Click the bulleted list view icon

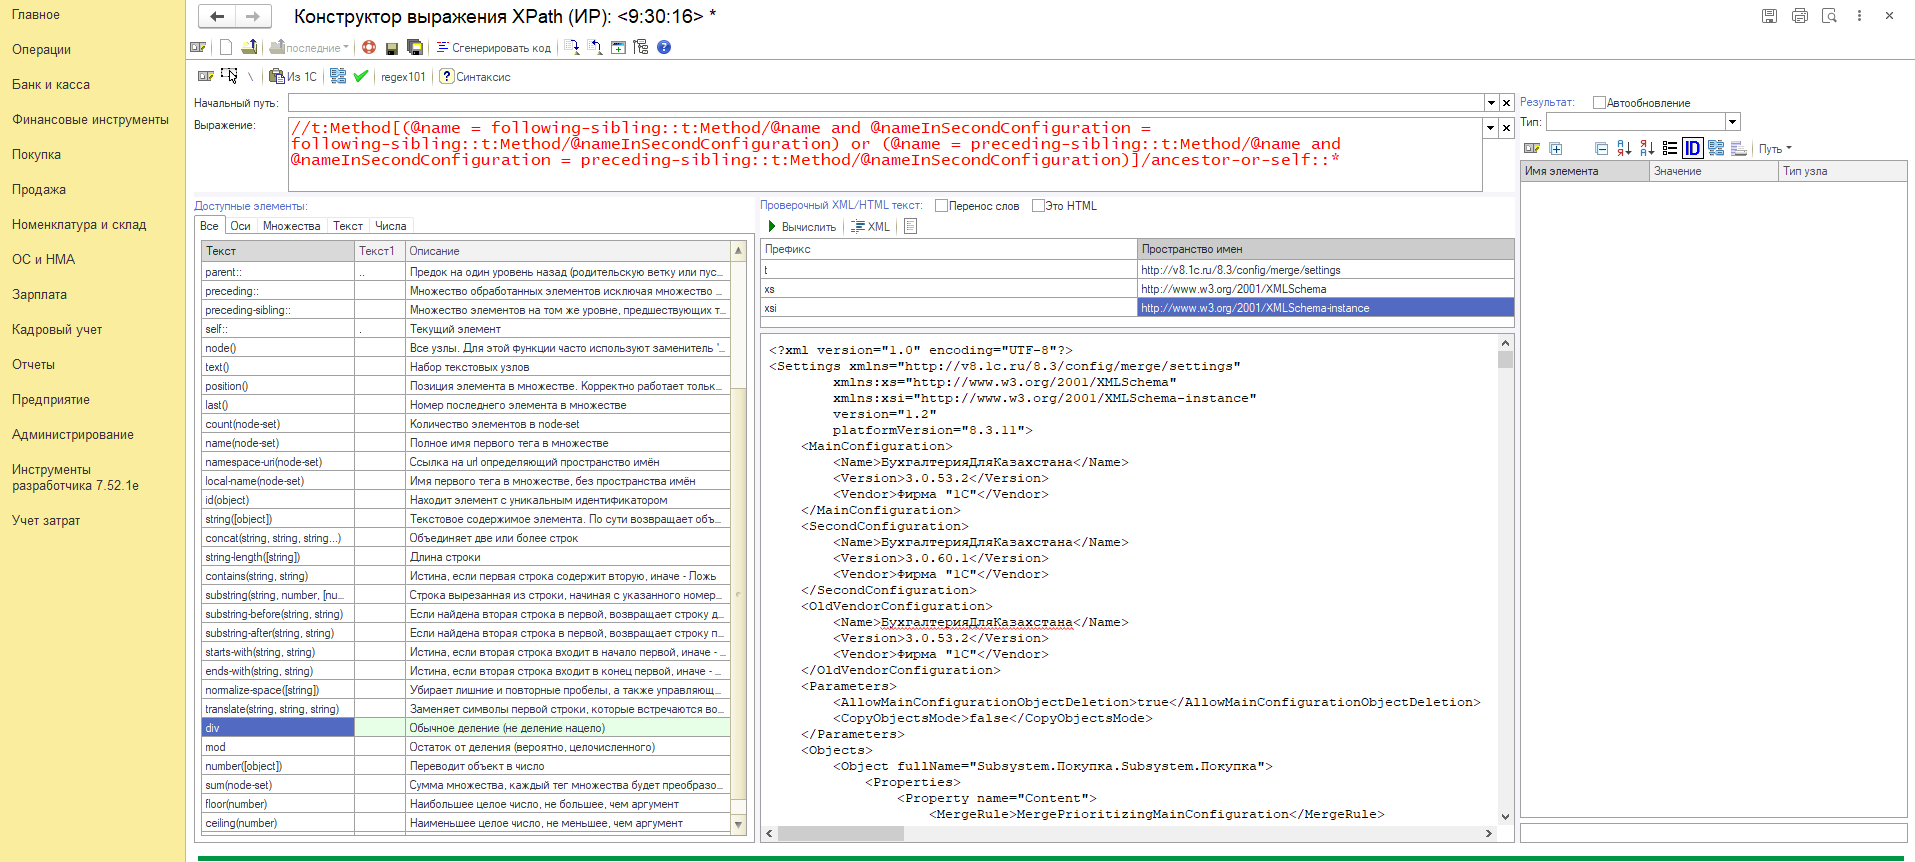pos(1670,148)
